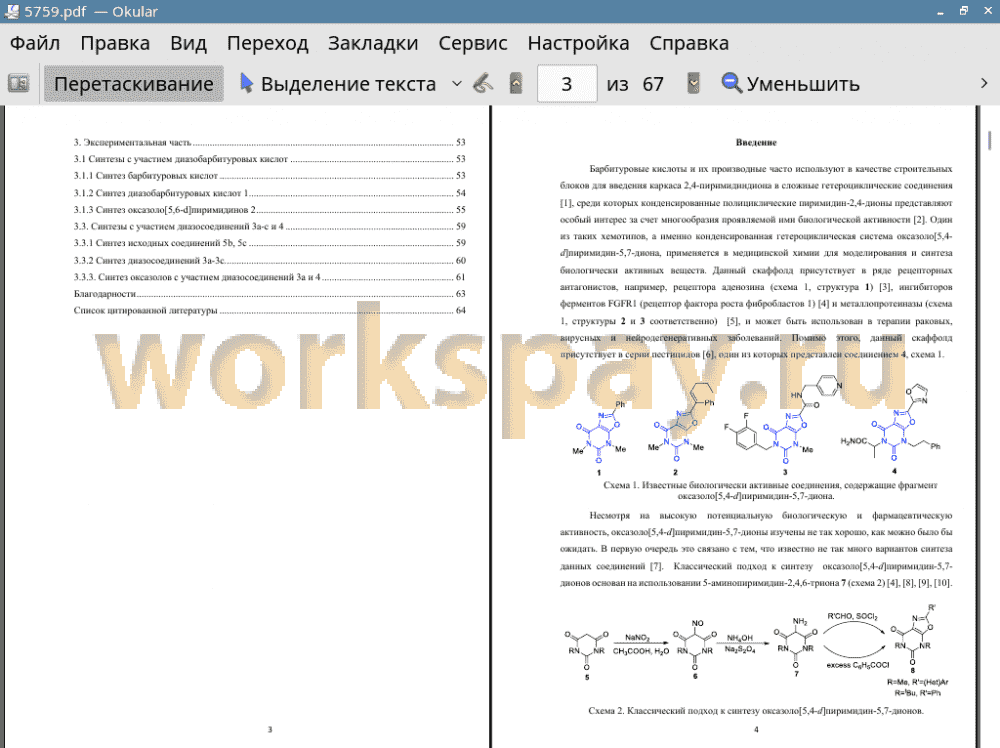Click the 'Введение' heading on page 4
This screenshot has width=1000, height=748.
pyautogui.click(x=756, y=142)
